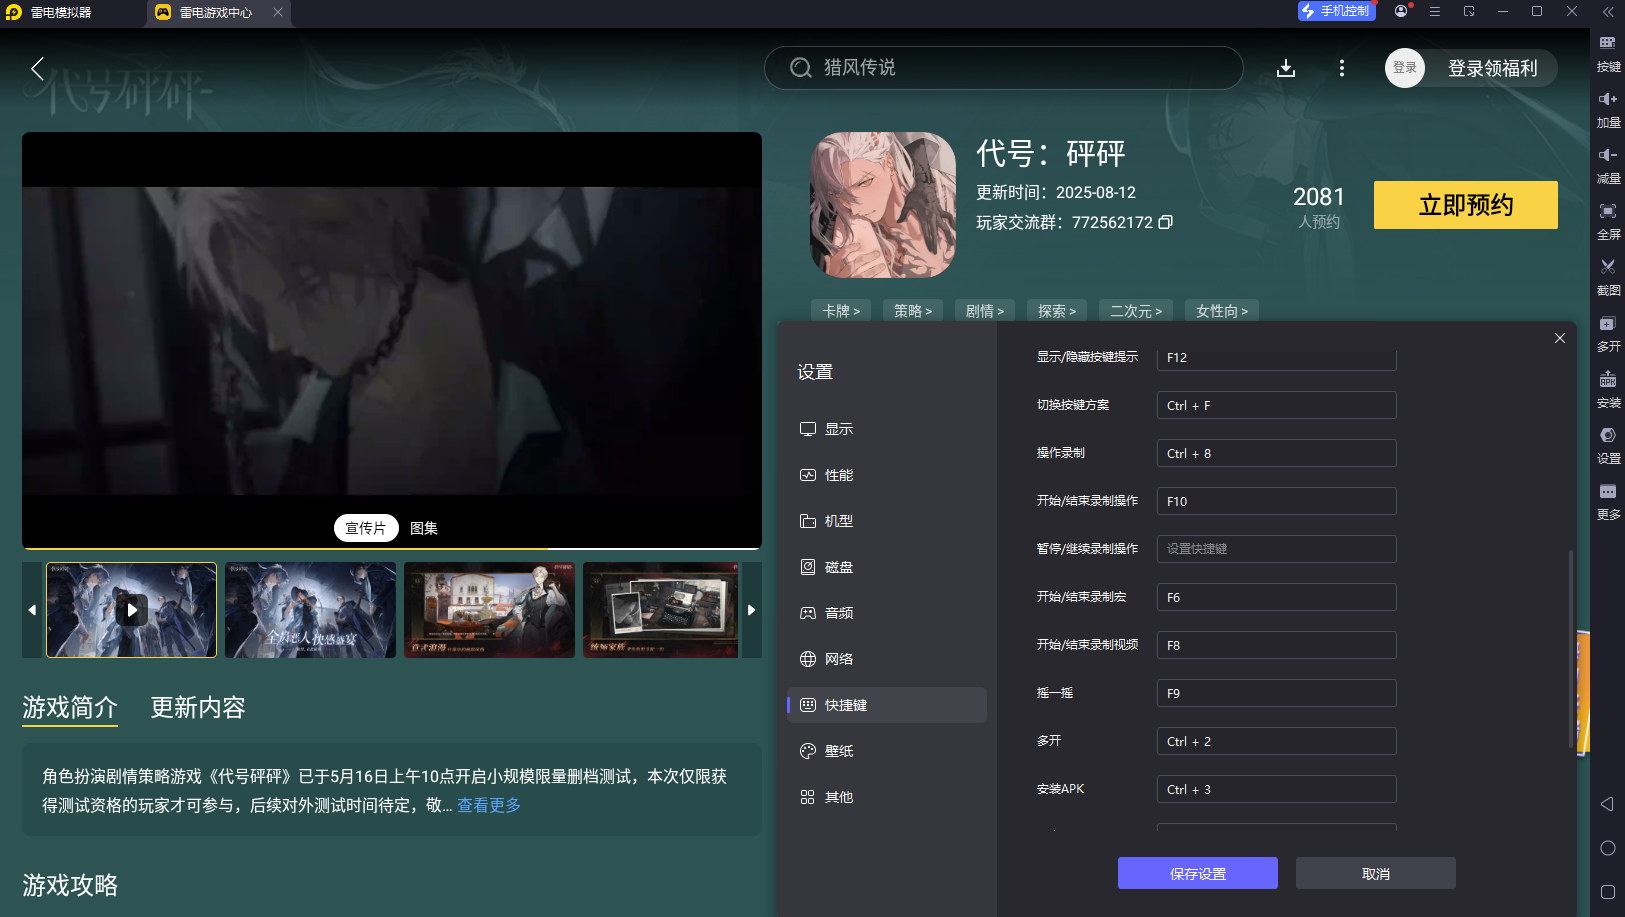Open the 二次元 tag
This screenshot has height=917, width=1625.
pyautogui.click(x=1136, y=311)
